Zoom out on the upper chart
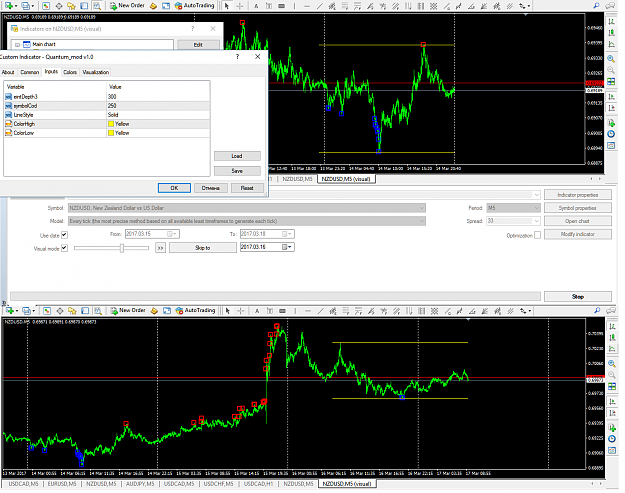Viewport: 625px width, 493px height. click(x=611, y=70)
